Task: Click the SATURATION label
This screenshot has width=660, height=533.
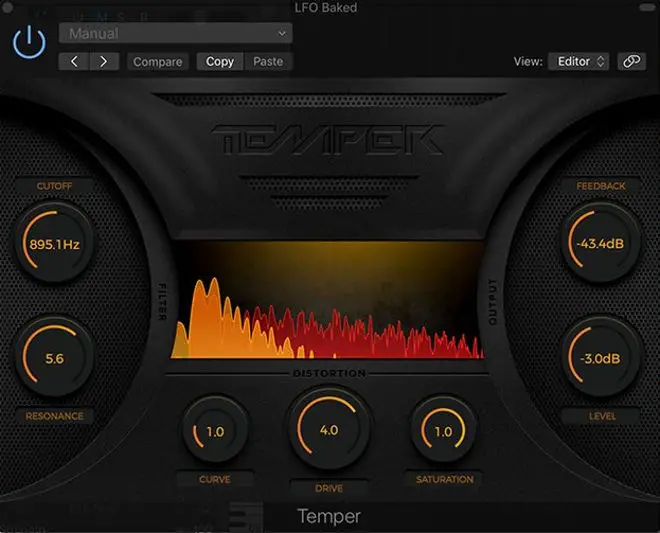Action: [444, 479]
